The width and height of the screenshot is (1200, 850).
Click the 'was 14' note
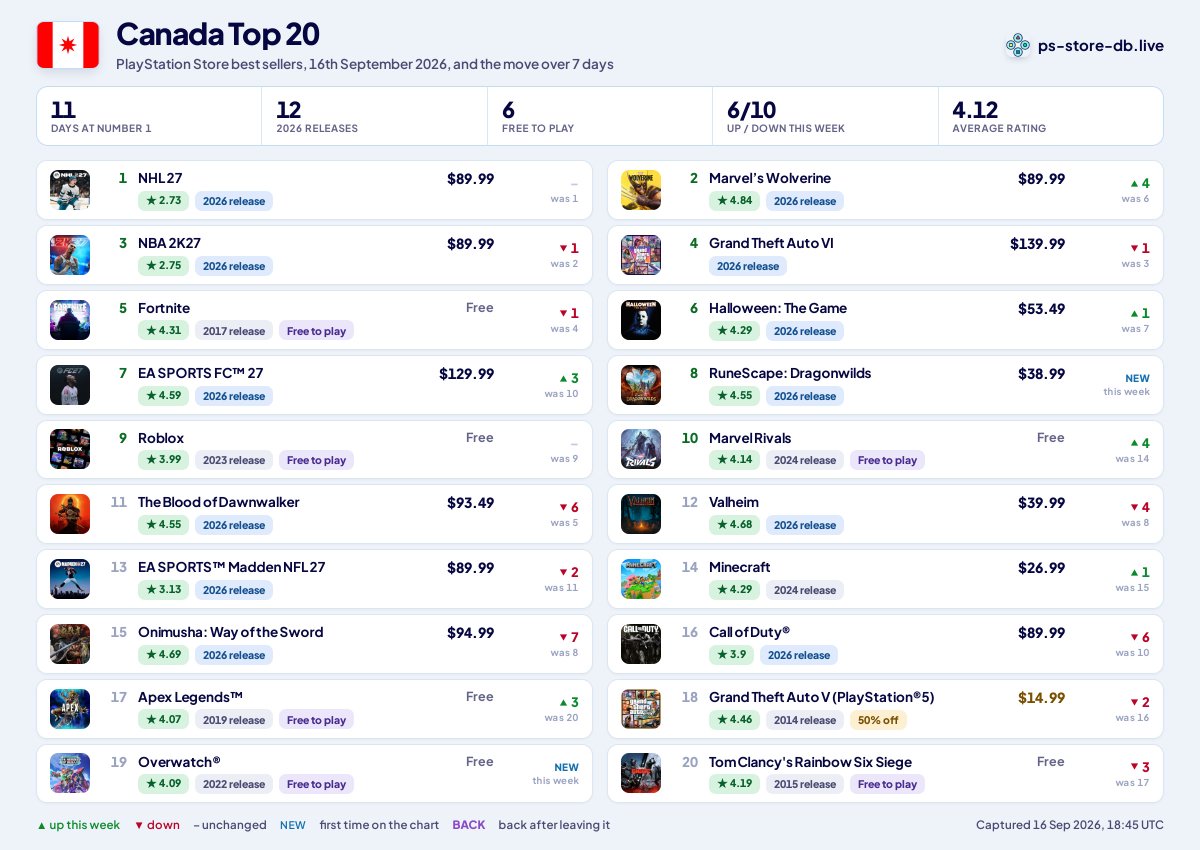pos(1133,459)
